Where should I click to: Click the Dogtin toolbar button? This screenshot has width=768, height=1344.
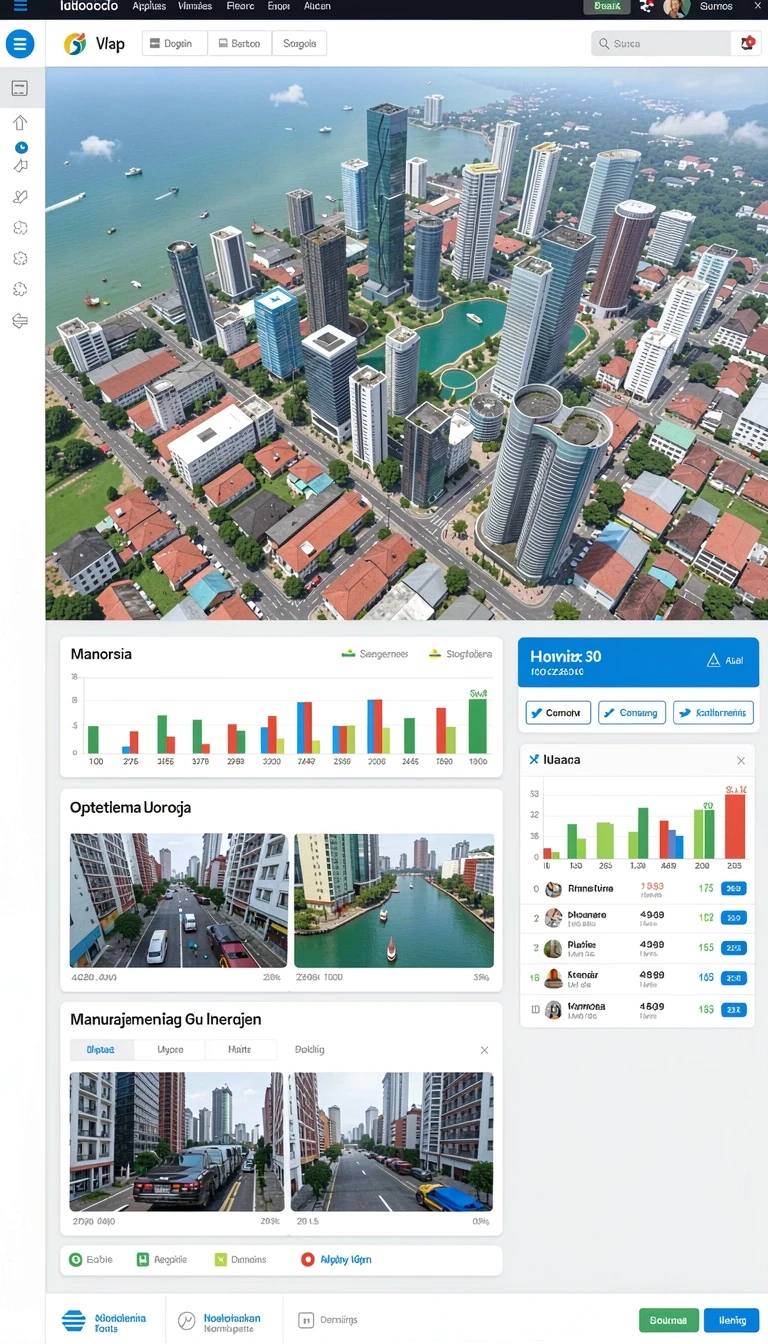(x=174, y=44)
